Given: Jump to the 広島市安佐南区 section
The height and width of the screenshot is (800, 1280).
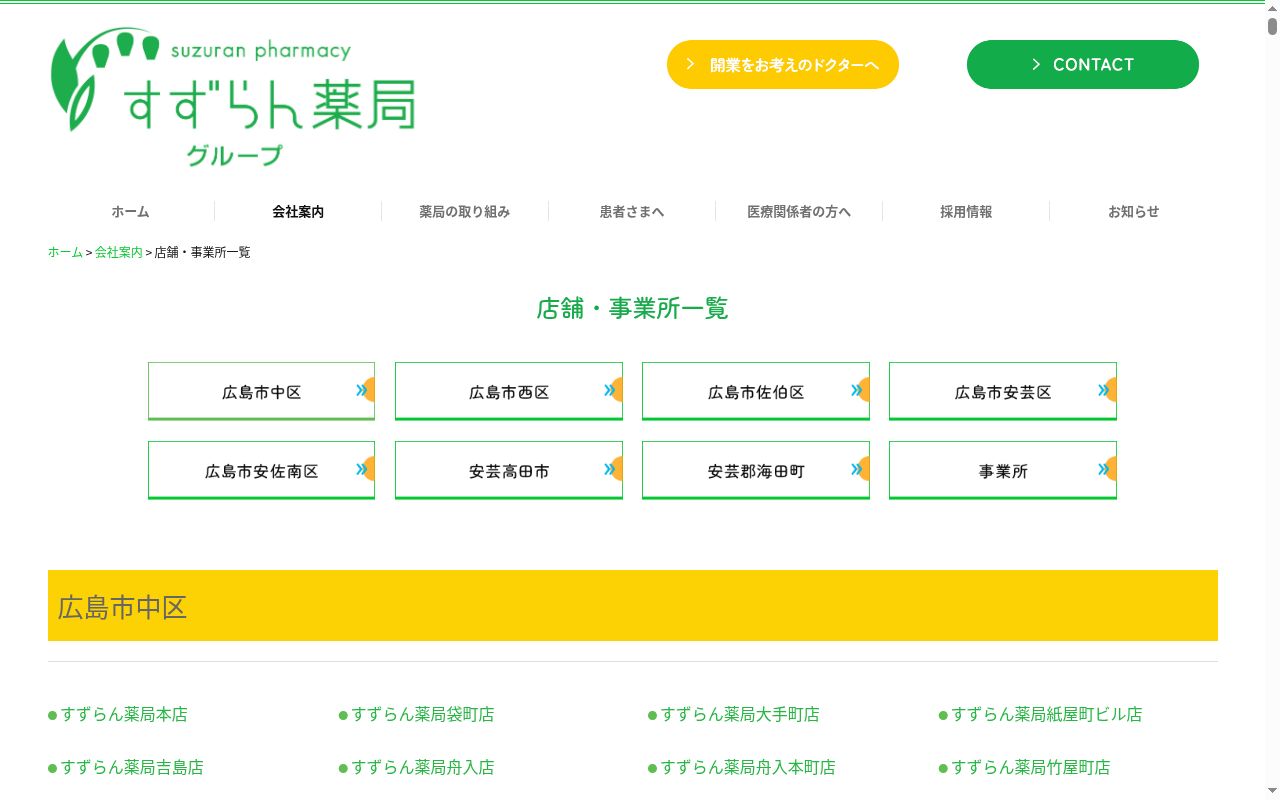Looking at the screenshot, I should tap(261, 470).
